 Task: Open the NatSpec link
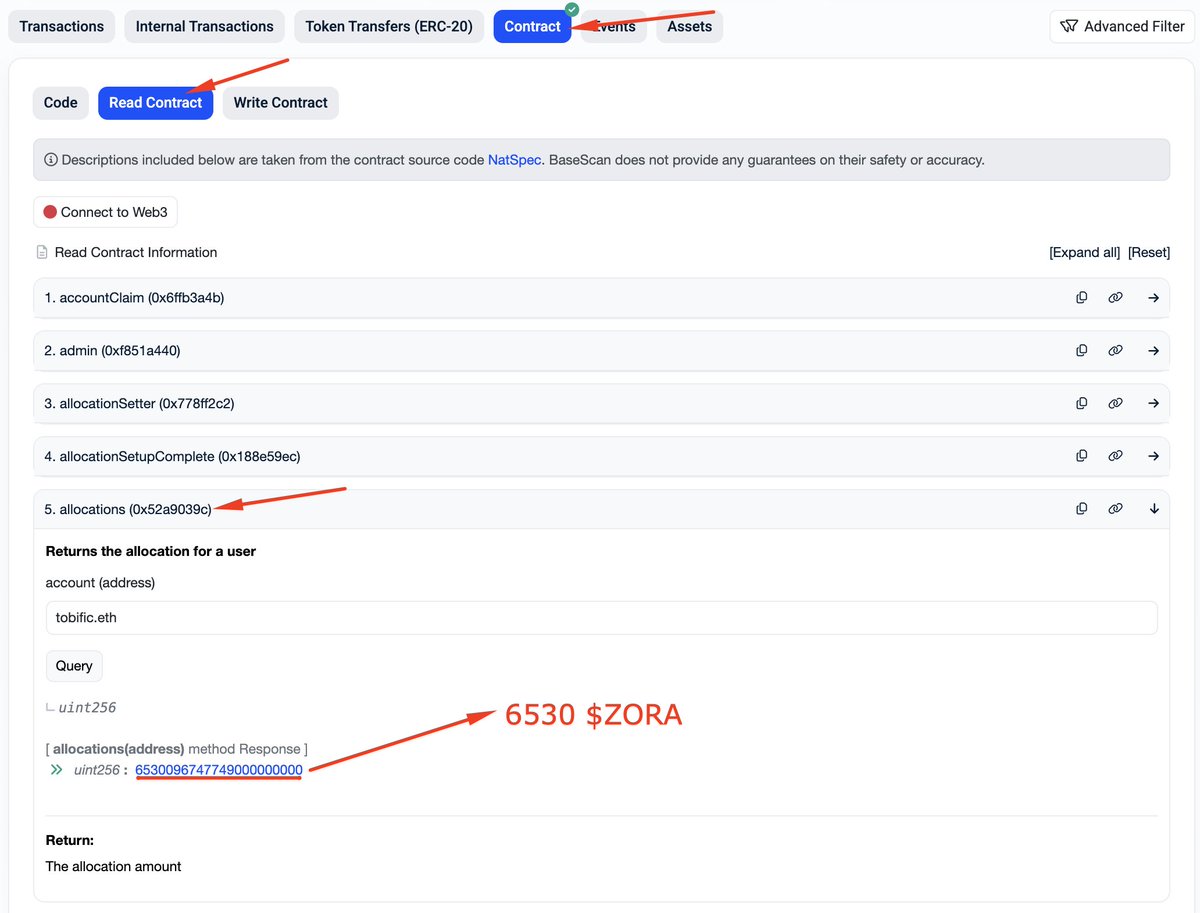click(514, 160)
